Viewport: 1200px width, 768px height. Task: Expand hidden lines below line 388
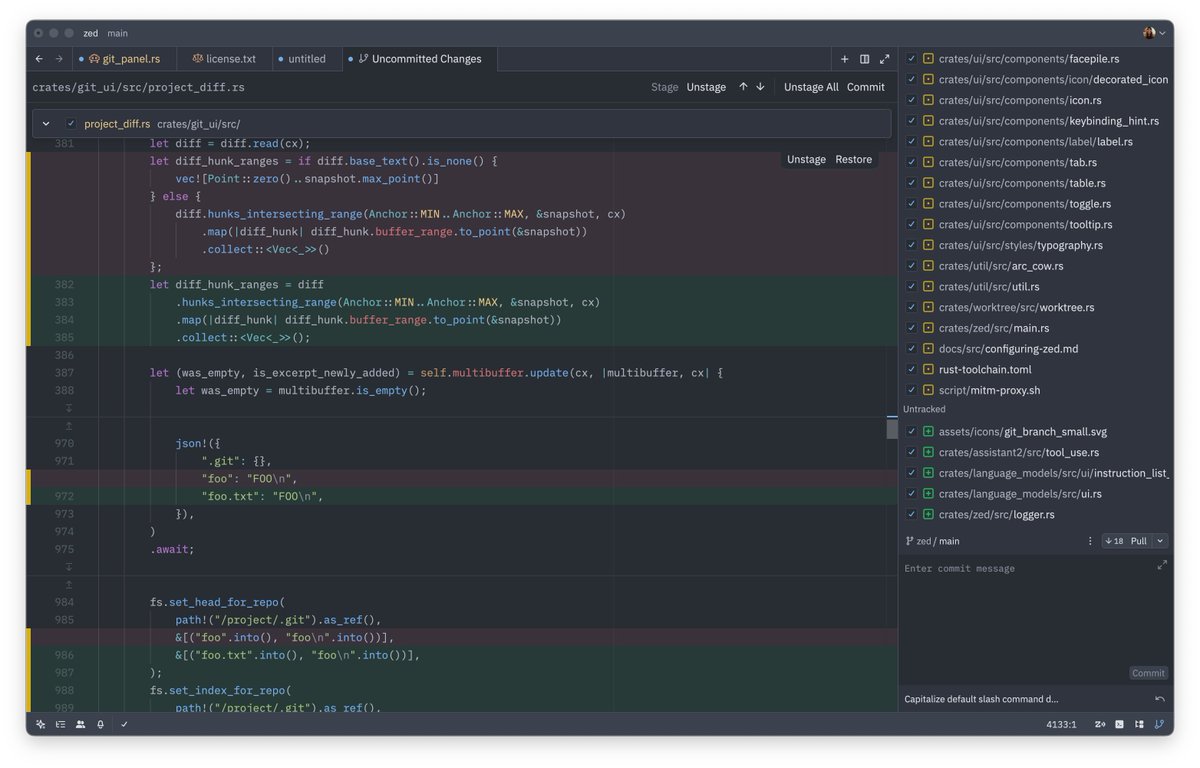tap(69, 408)
